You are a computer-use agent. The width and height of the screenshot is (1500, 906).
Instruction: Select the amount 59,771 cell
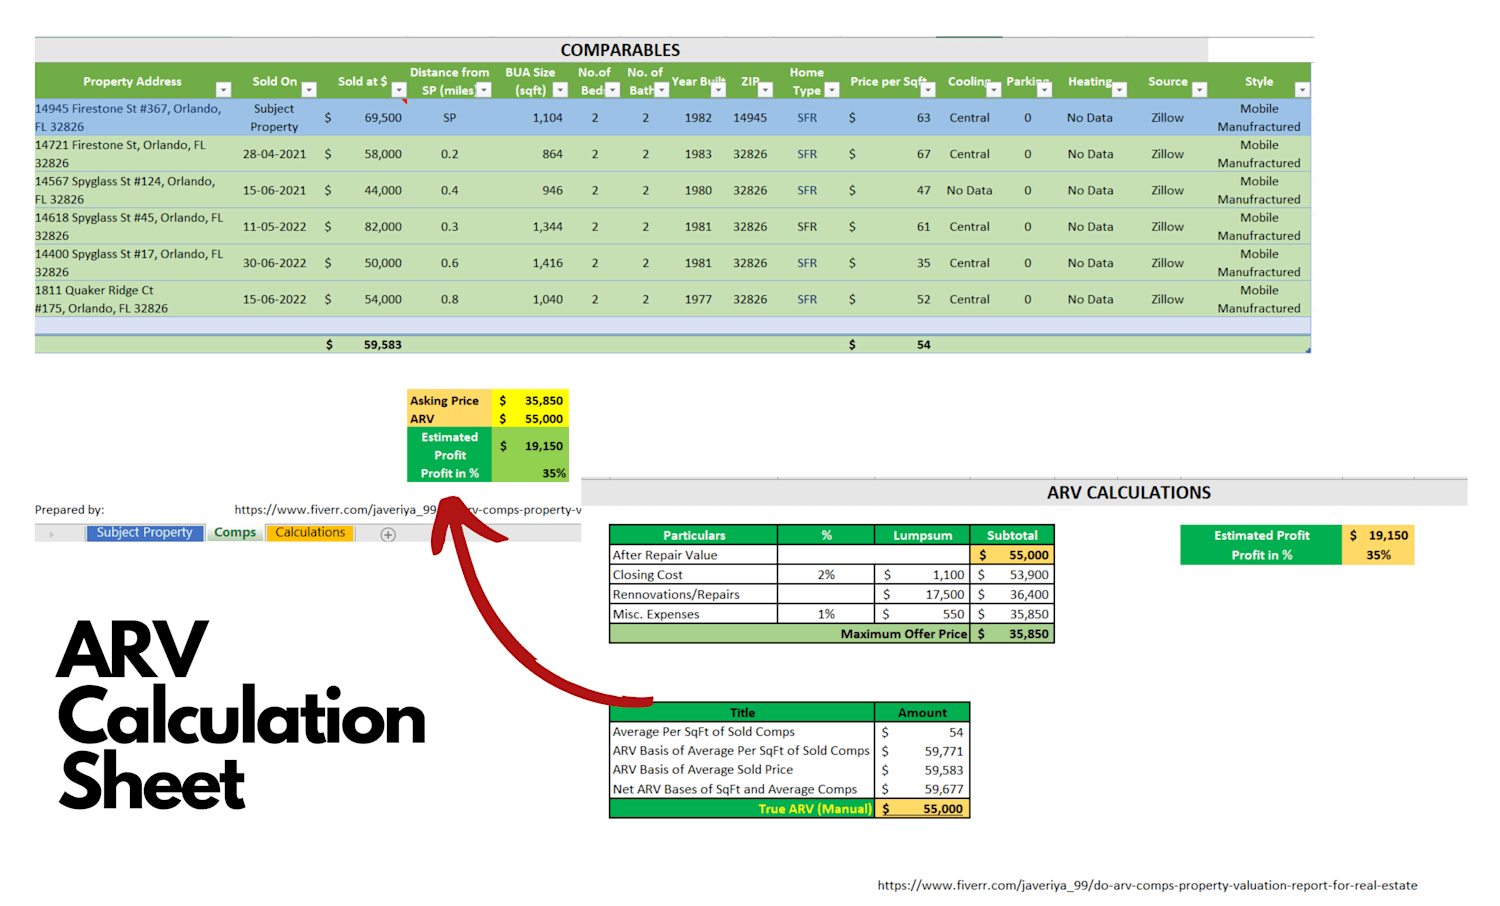click(922, 751)
